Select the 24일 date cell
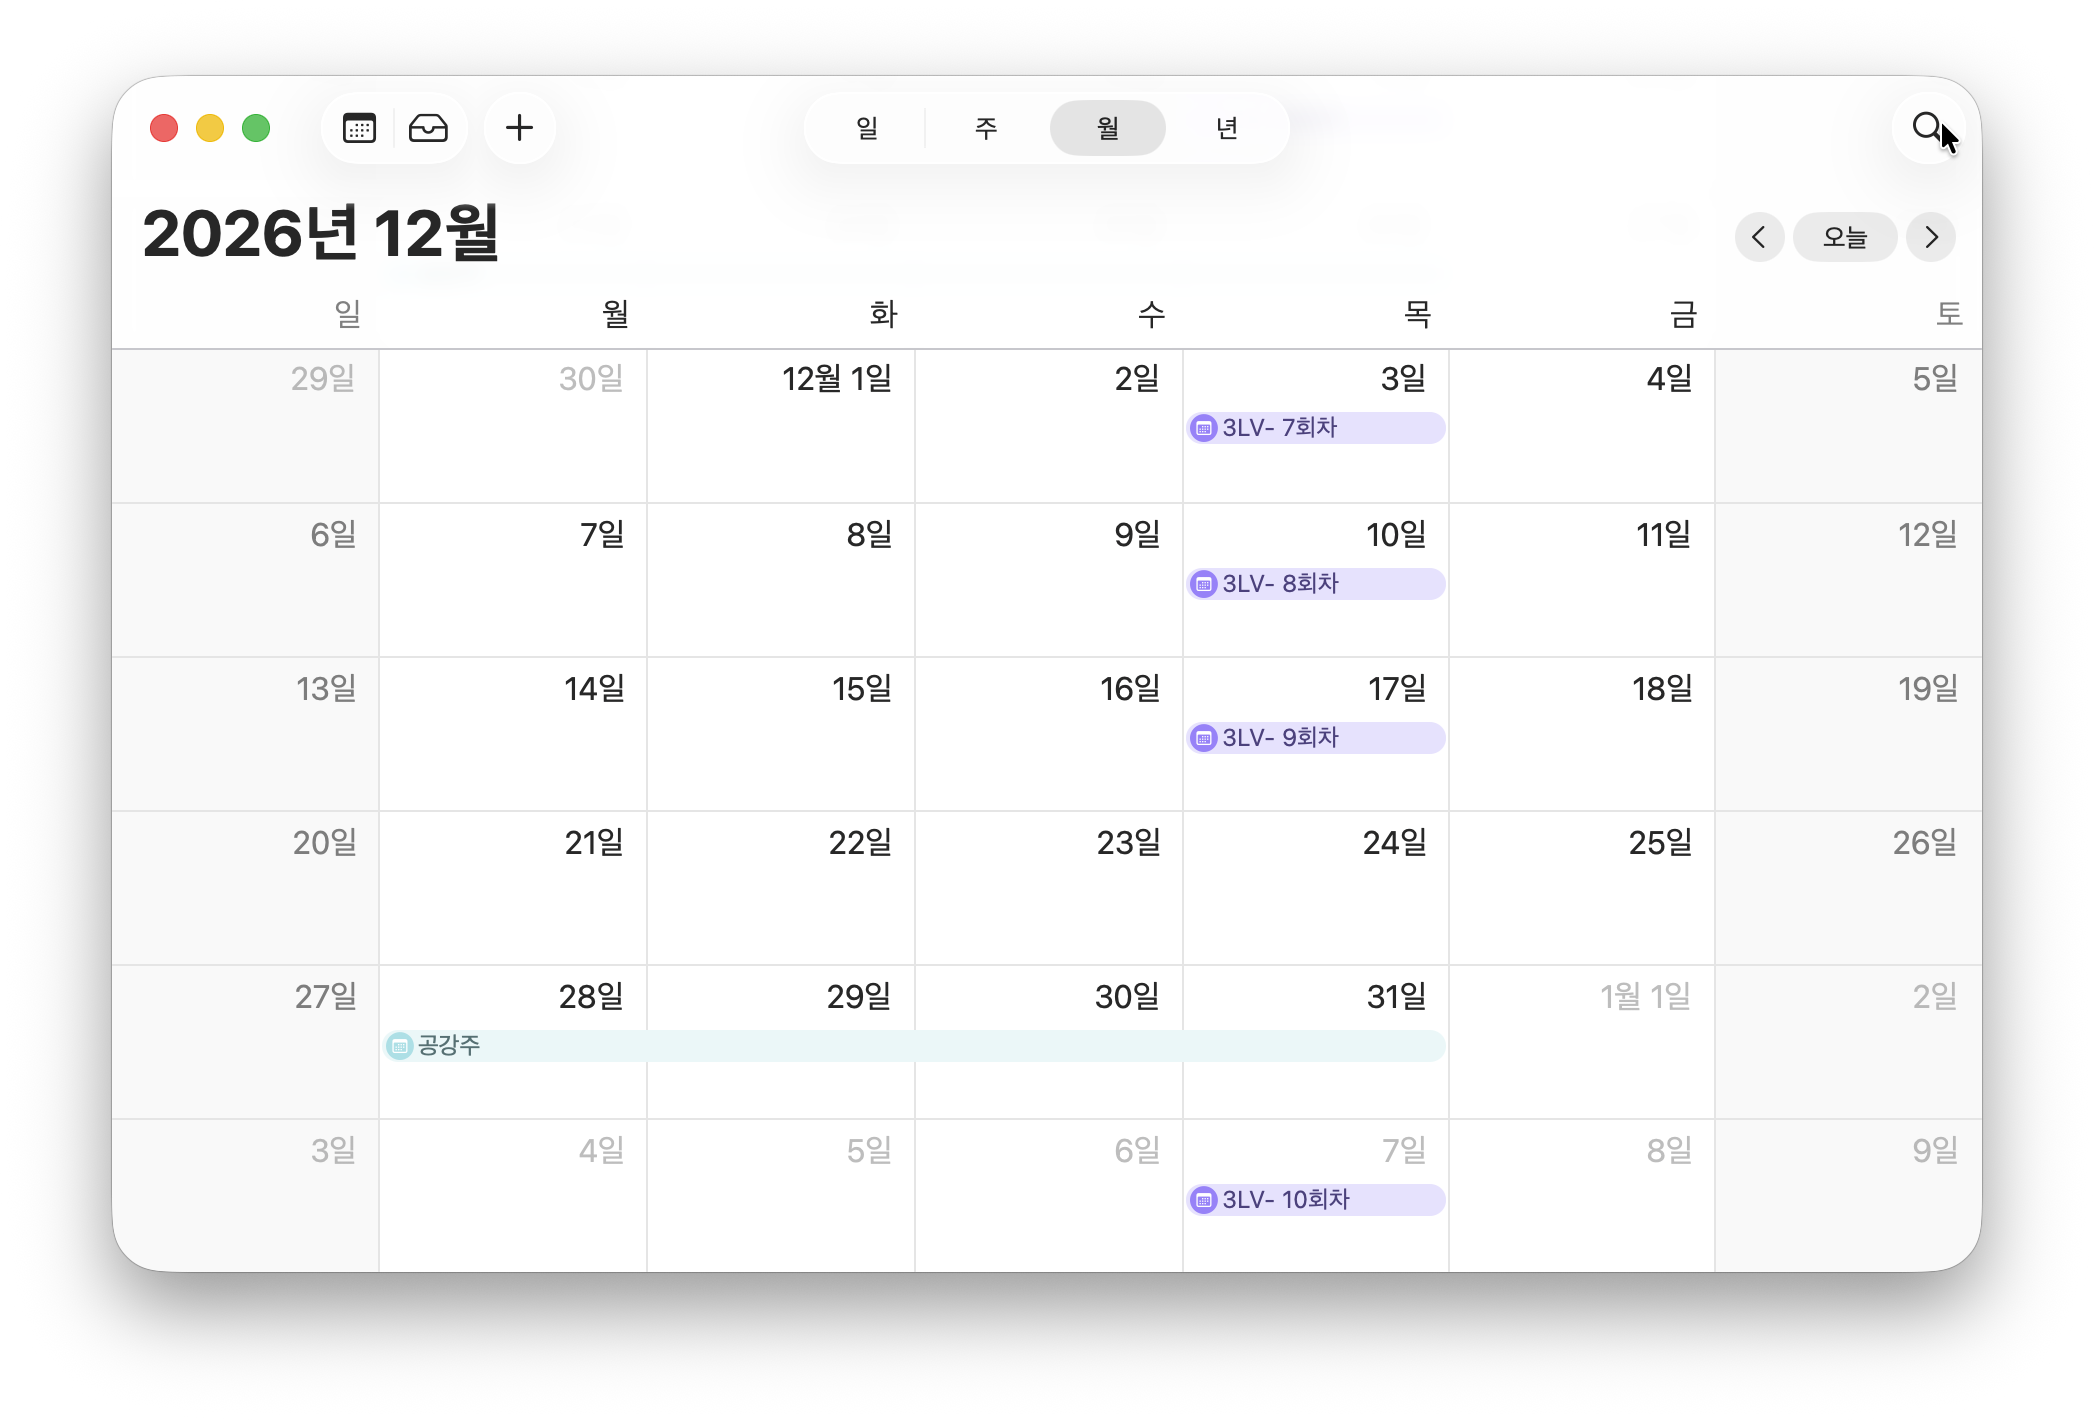2094x1420 pixels. (1316, 888)
